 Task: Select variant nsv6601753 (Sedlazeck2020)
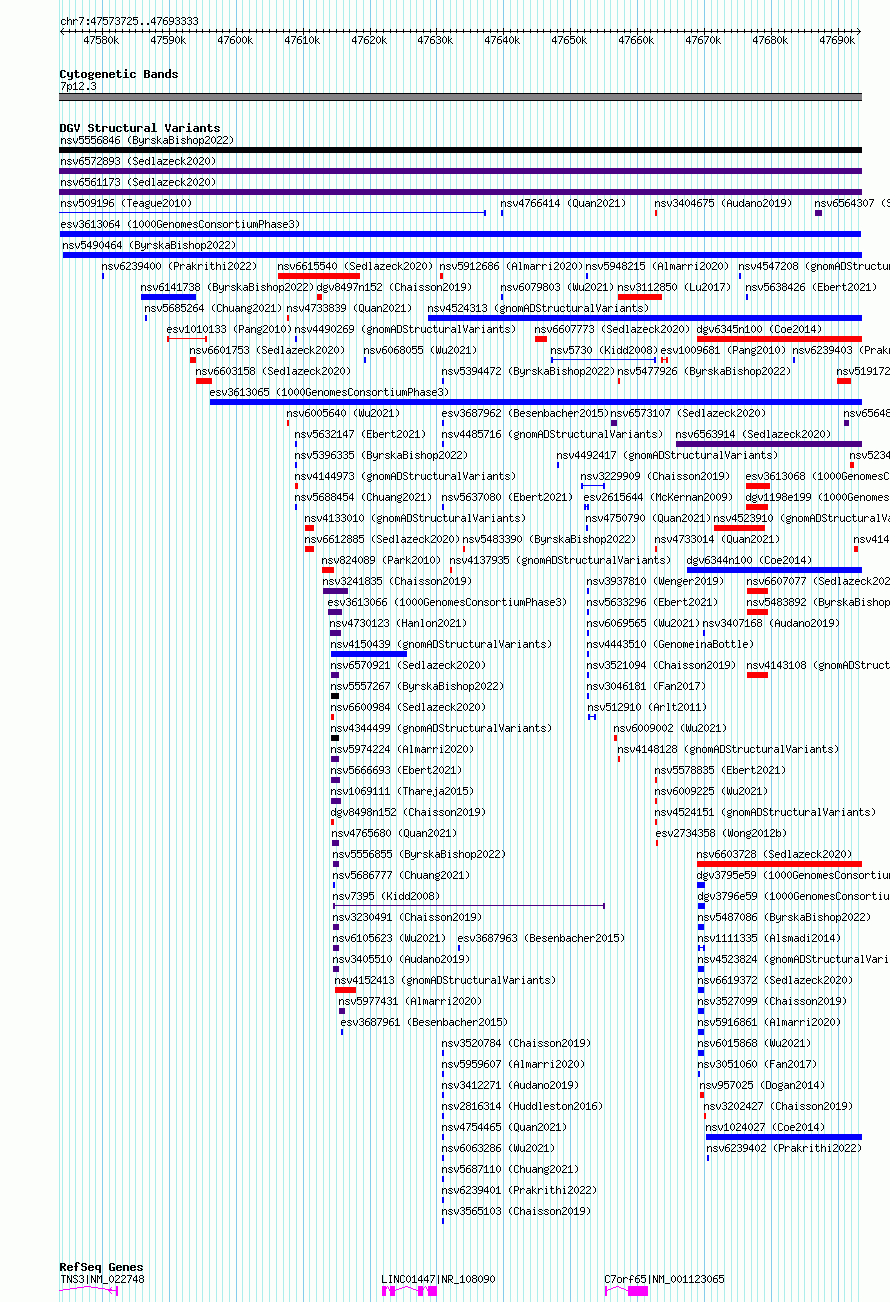coord(267,350)
